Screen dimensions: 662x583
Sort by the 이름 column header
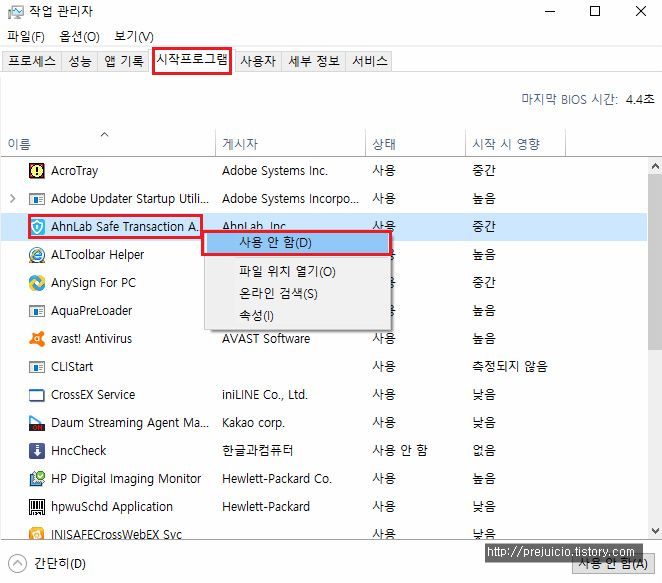pos(108,144)
